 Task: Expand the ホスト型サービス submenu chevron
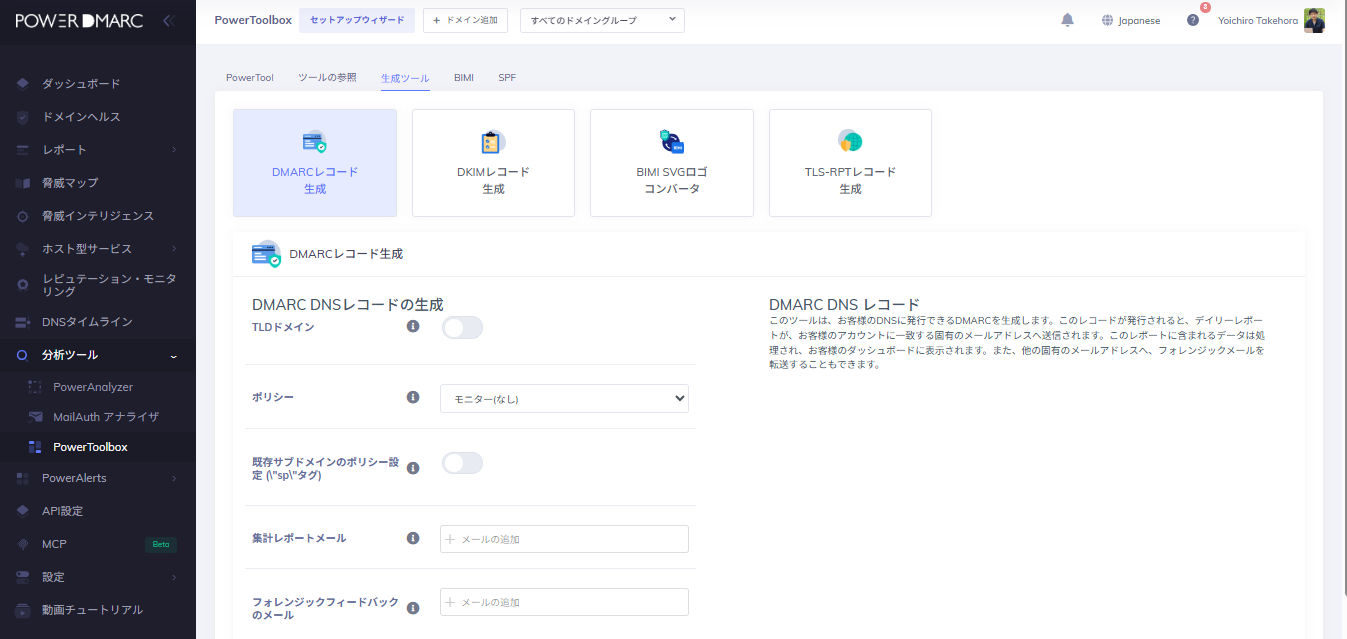click(x=174, y=249)
